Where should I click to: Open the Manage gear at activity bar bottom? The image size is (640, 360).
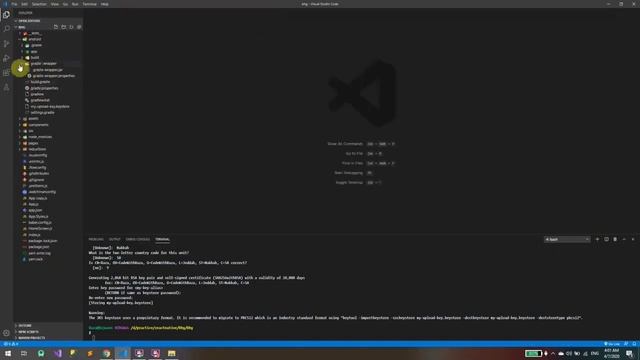[6, 333]
